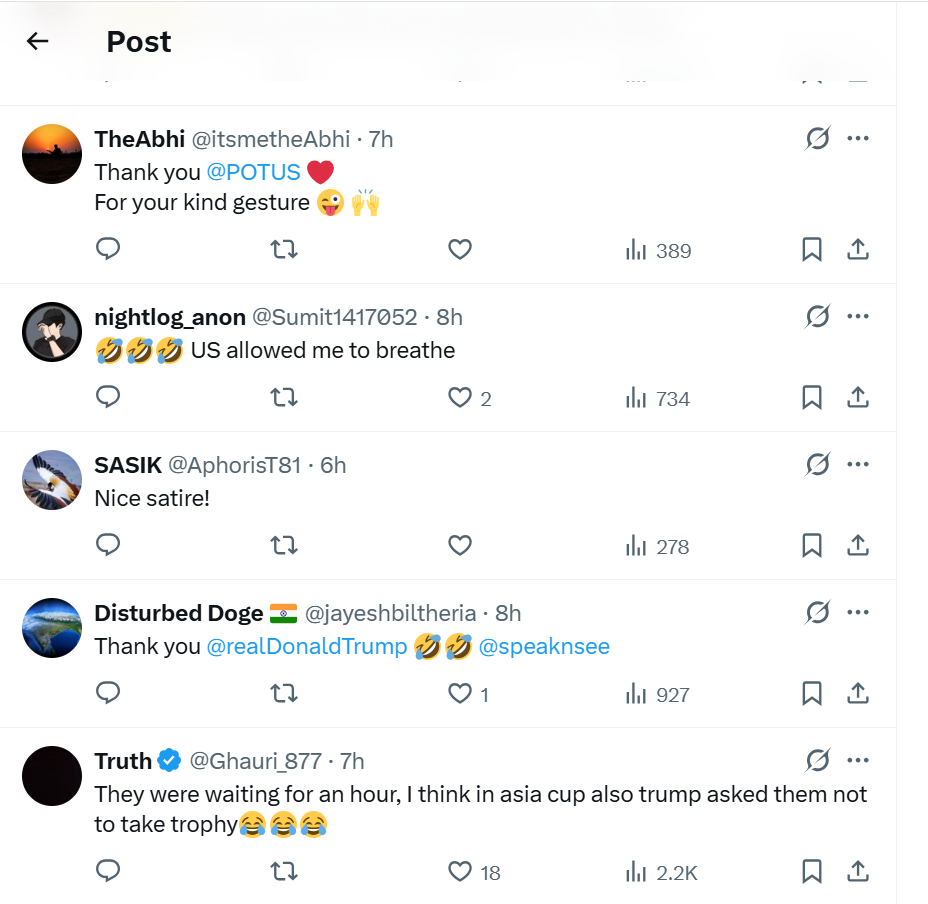
Task: Open the @realDonaldTrump mention link
Action: (x=307, y=646)
